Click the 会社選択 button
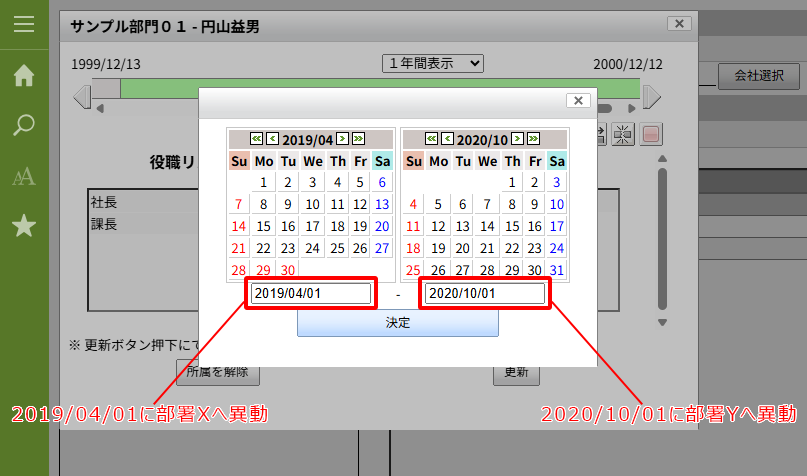 (758, 75)
